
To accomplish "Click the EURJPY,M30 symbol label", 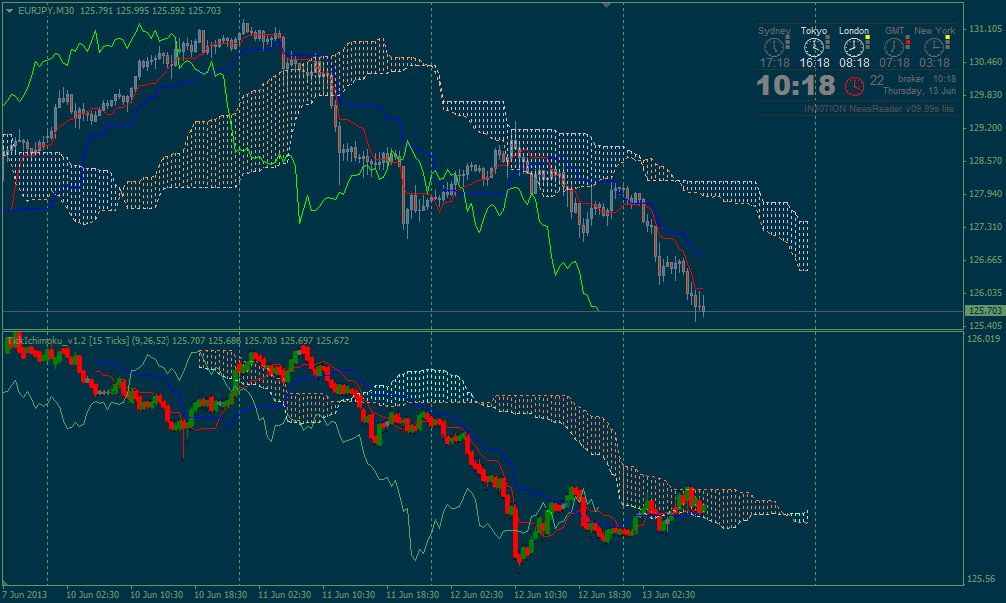I will click(x=46, y=11).
